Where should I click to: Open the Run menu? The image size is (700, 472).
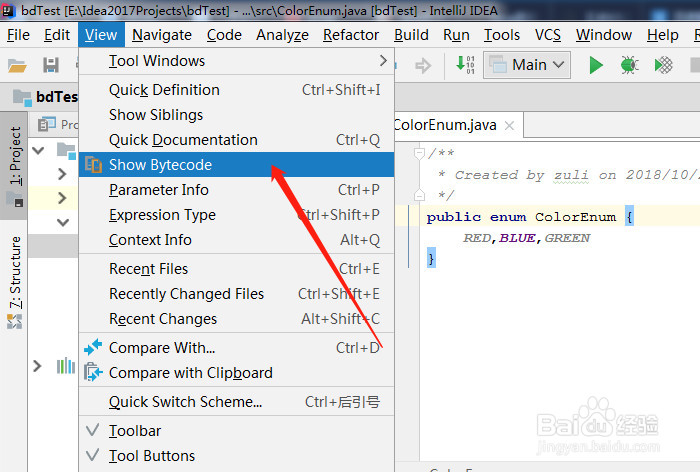(x=456, y=35)
